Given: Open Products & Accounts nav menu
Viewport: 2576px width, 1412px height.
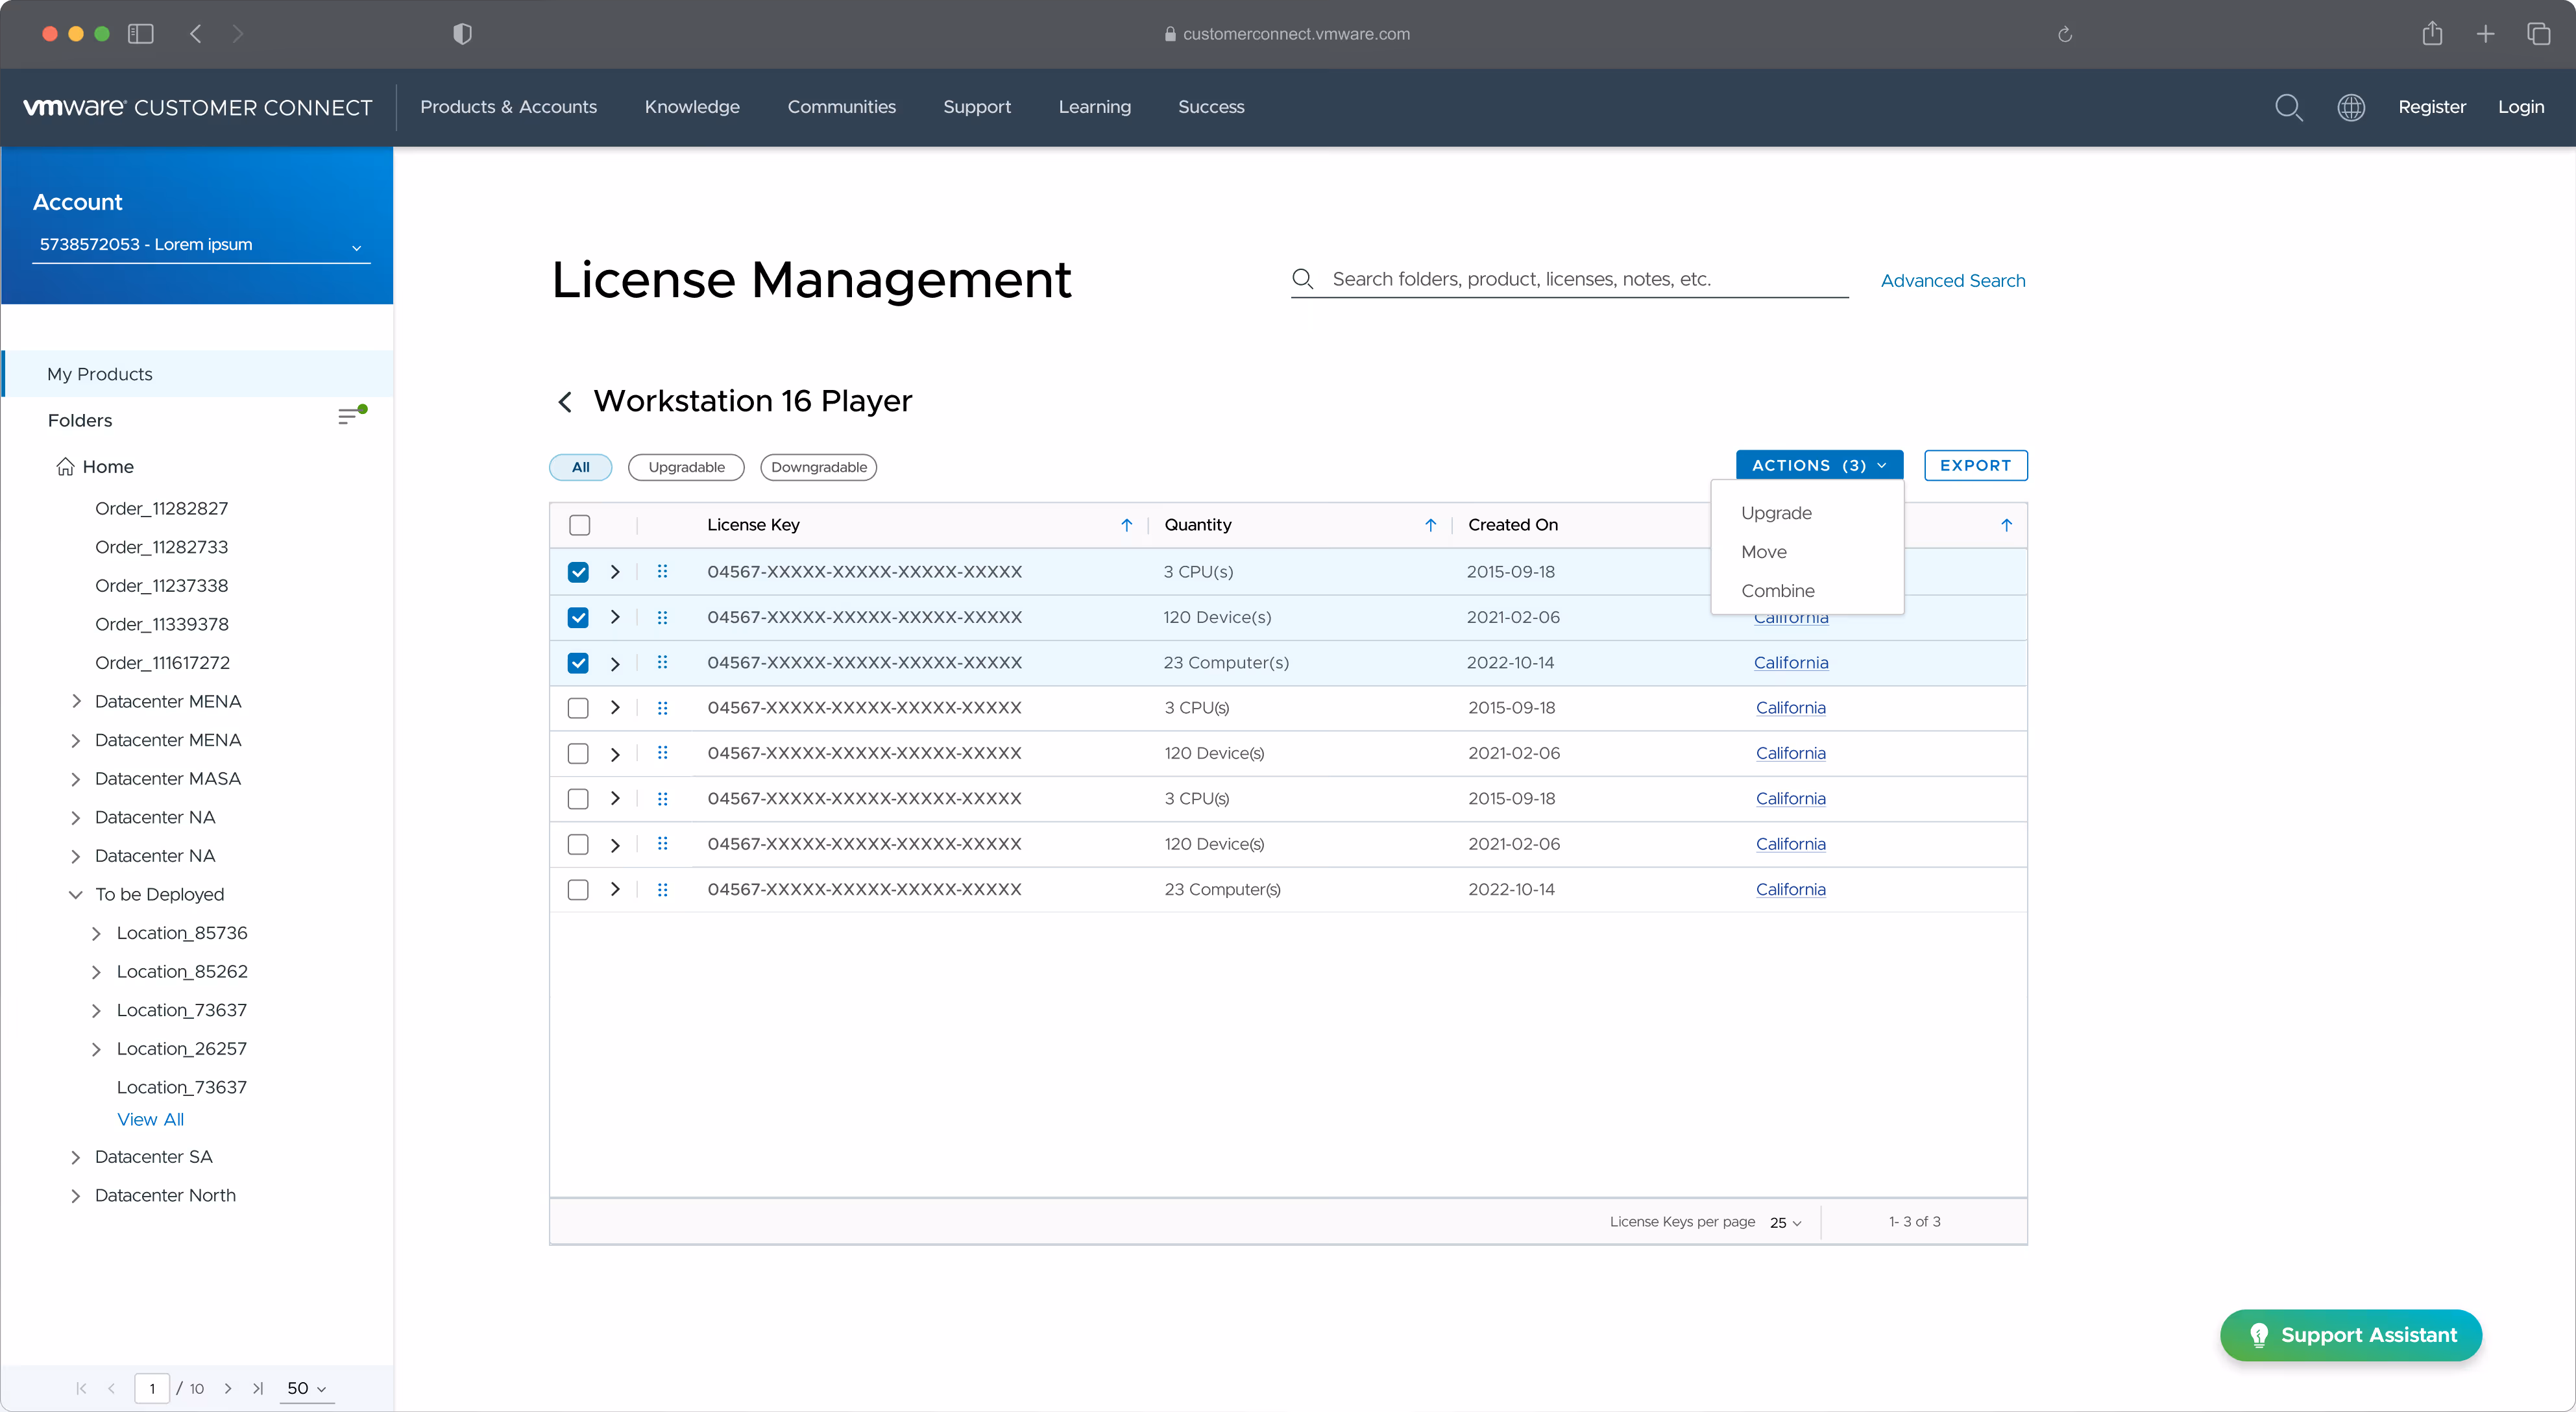Looking at the screenshot, I should [508, 107].
